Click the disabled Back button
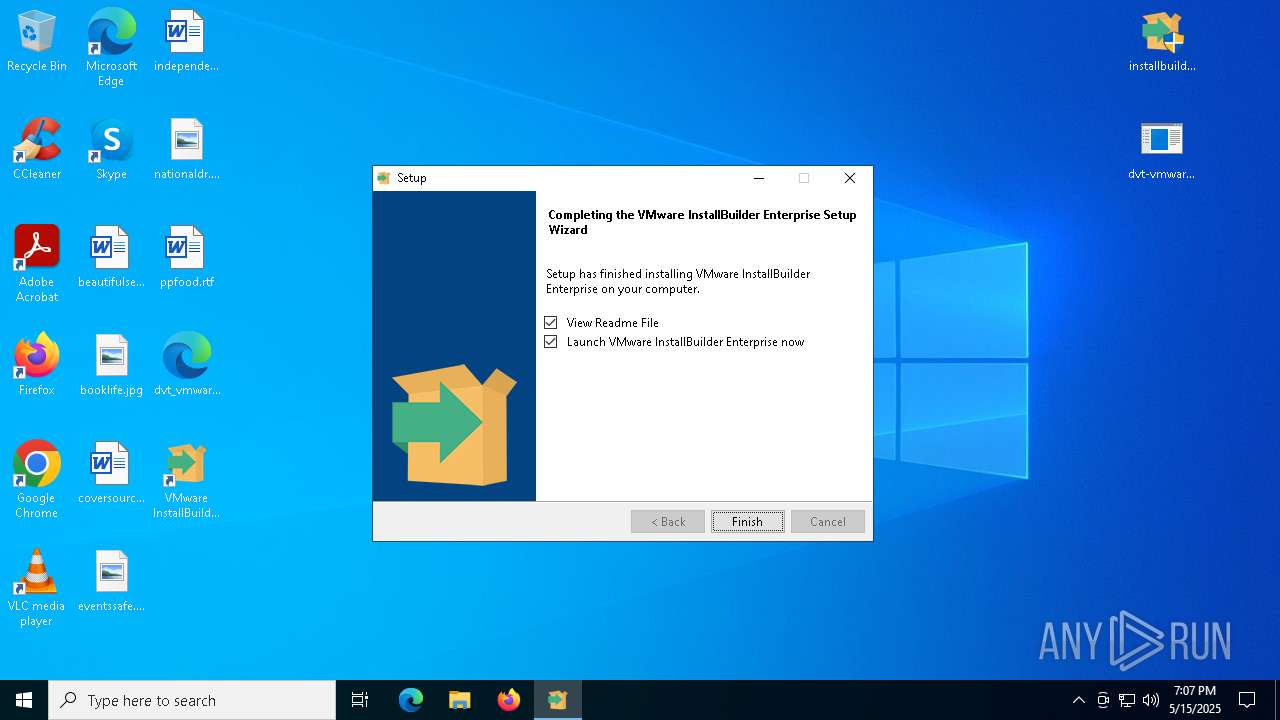1280x720 pixels. point(668,522)
